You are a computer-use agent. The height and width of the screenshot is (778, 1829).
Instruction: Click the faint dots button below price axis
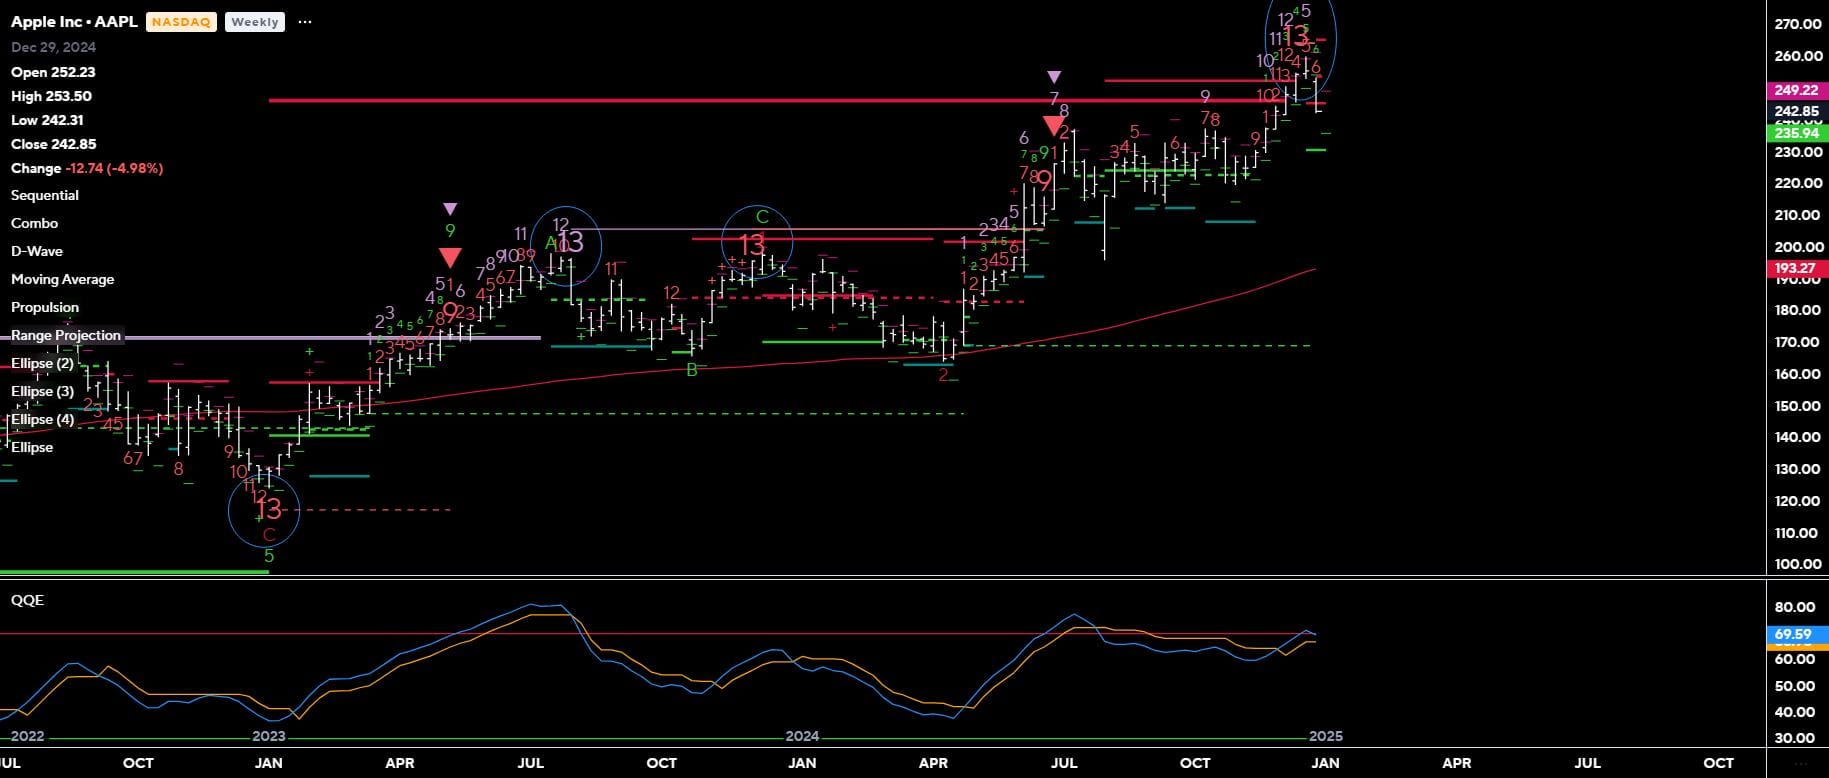1802,763
